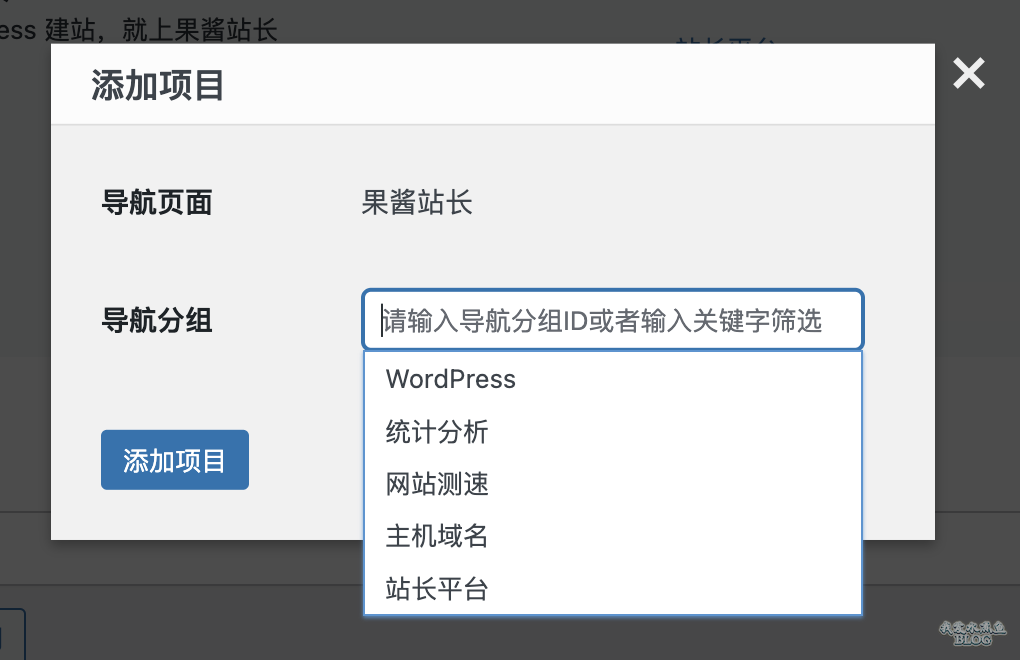Select the 主机域名 dropdown option

[613, 536]
